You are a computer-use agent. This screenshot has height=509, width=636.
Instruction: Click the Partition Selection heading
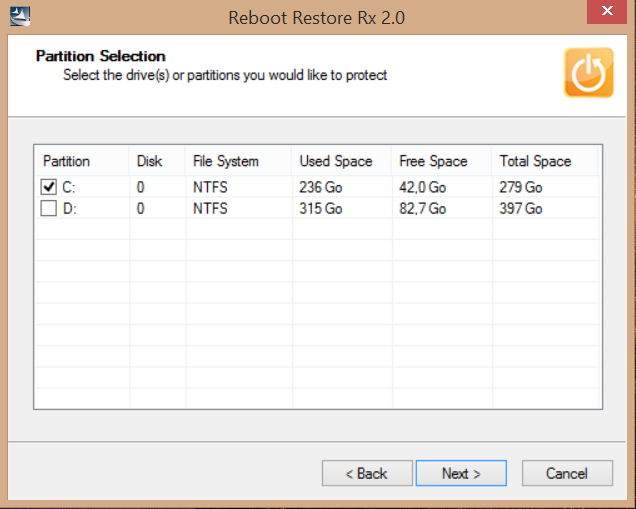point(101,56)
